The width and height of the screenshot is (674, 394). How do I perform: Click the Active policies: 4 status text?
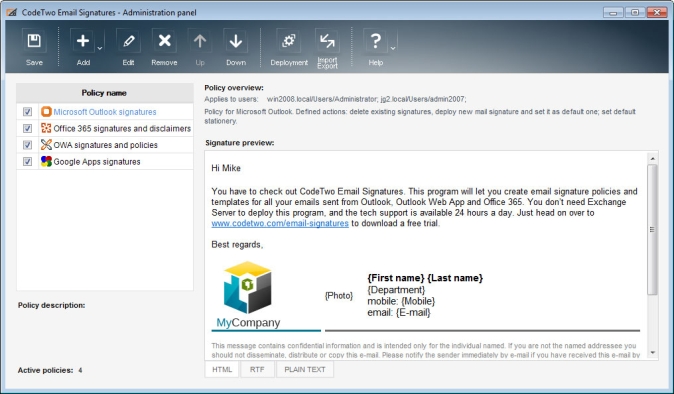[50, 370]
